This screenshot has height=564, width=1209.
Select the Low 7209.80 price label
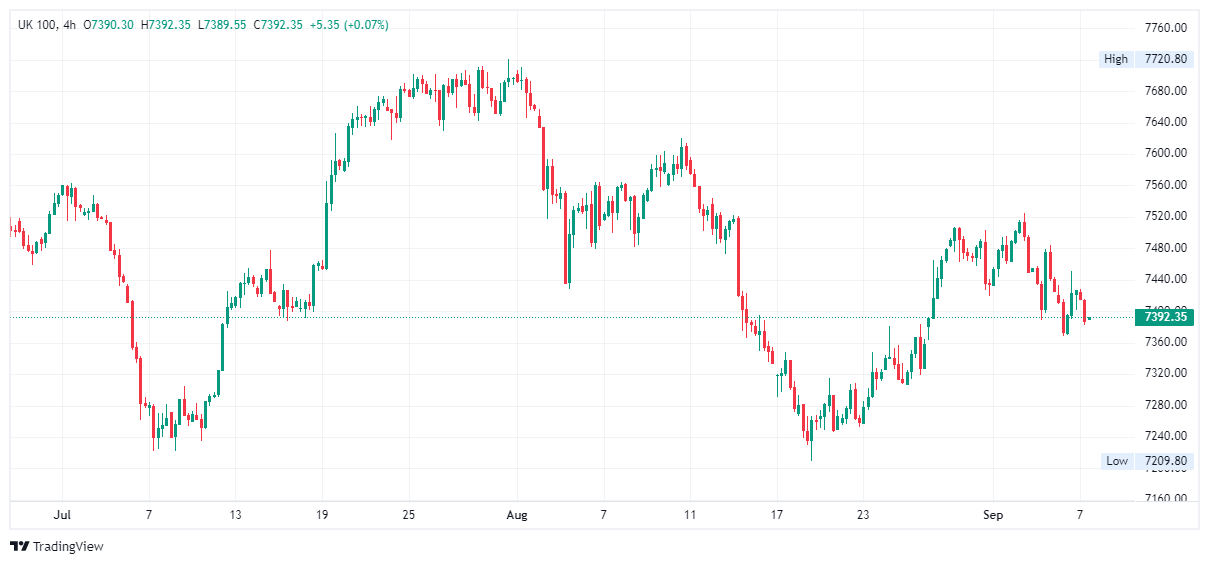1145,461
